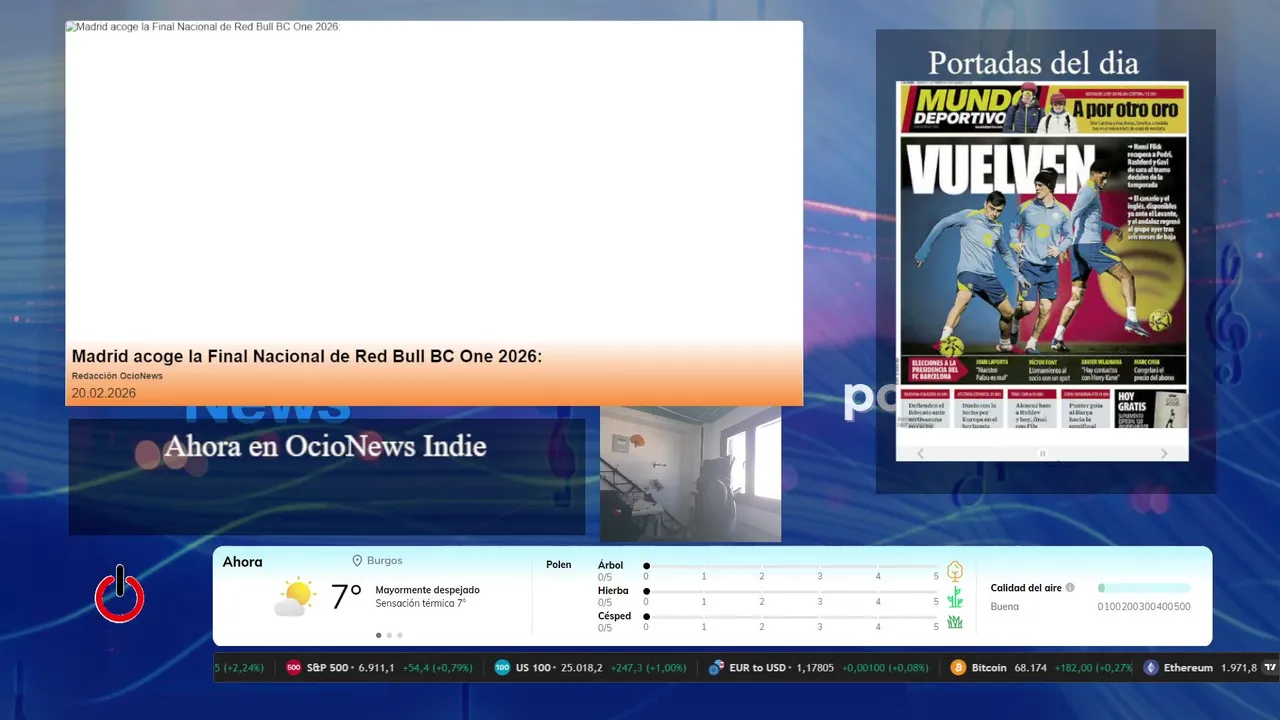Viewport: 1280px width, 720px height.
Task: Select the first weather pagination dot
Action: [x=378, y=635]
